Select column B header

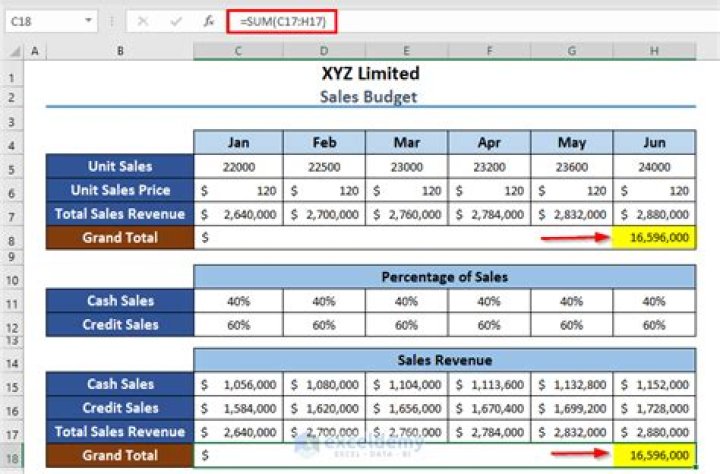pyautogui.click(x=120, y=51)
